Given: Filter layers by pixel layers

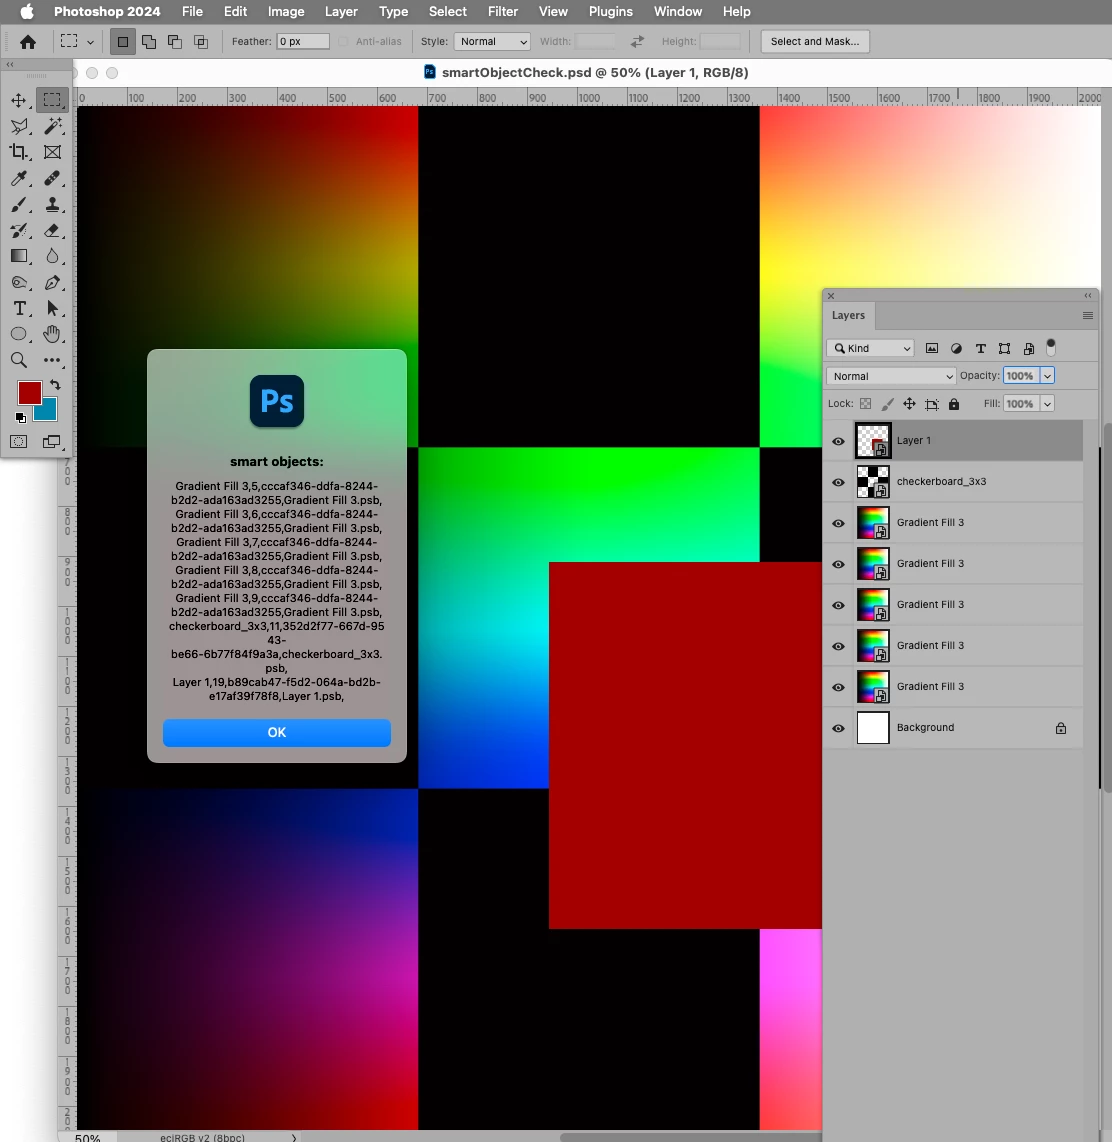Looking at the screenshot, I should coord(931,348).
